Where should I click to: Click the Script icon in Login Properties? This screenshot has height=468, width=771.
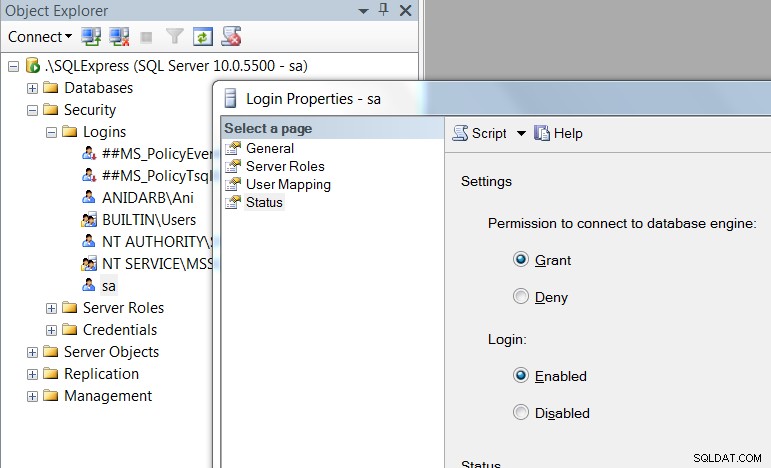460,133
